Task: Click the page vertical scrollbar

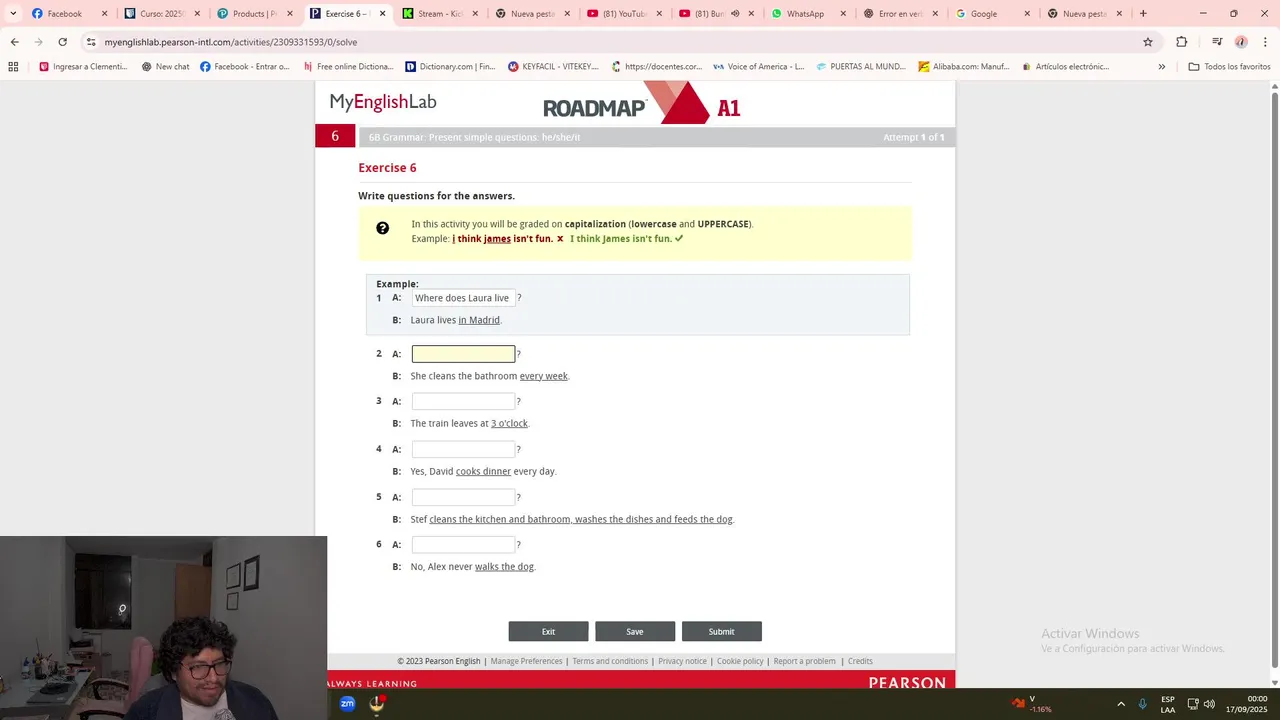Action: point(1274,380)
